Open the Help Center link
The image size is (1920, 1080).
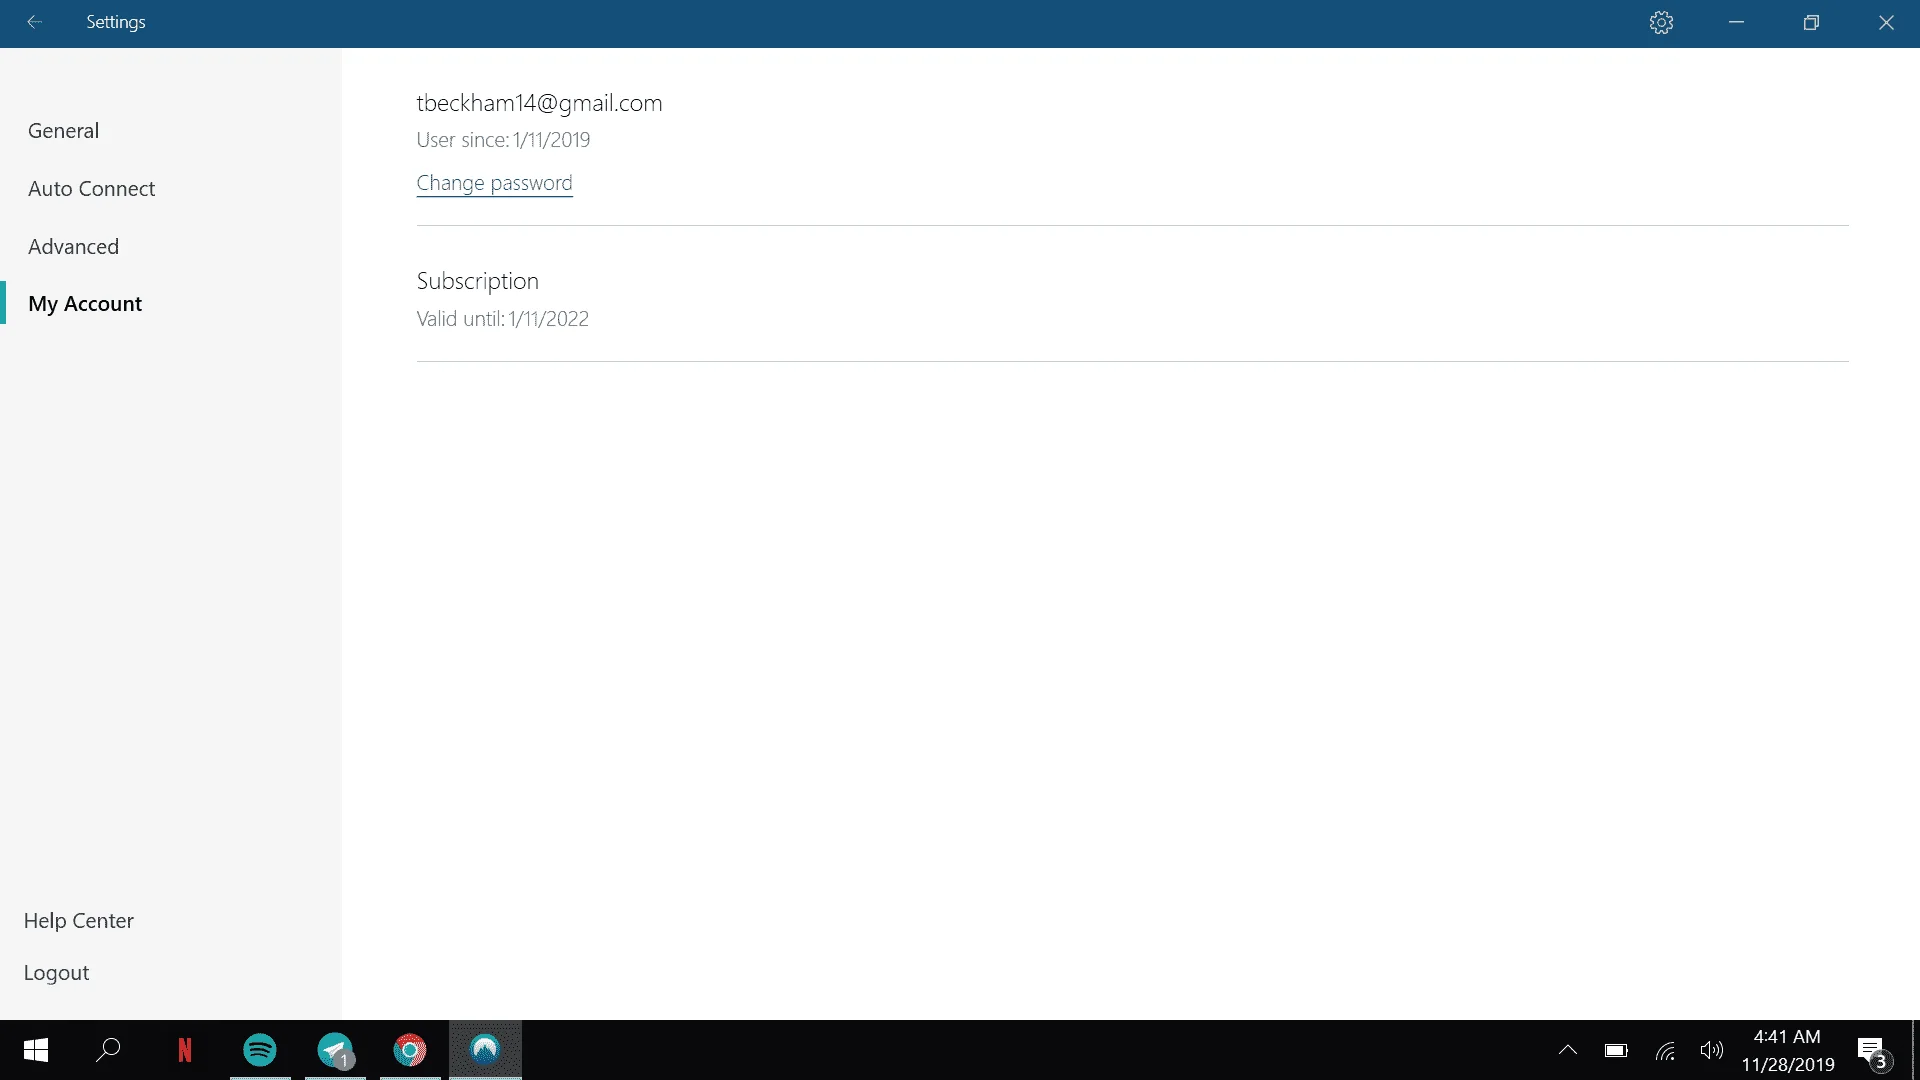click(x=79, y=921)
